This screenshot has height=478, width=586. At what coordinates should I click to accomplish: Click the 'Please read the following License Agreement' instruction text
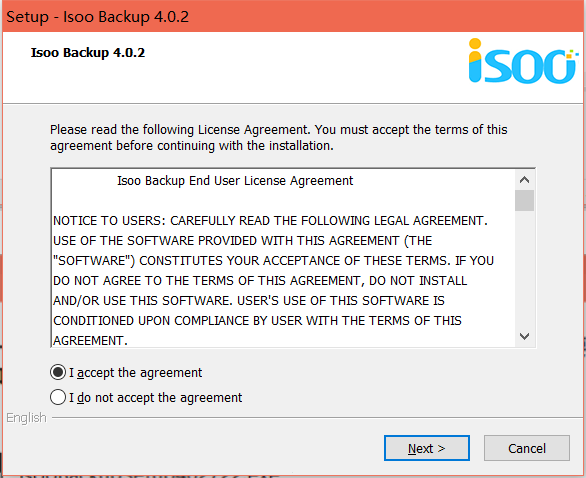[278, 138]
